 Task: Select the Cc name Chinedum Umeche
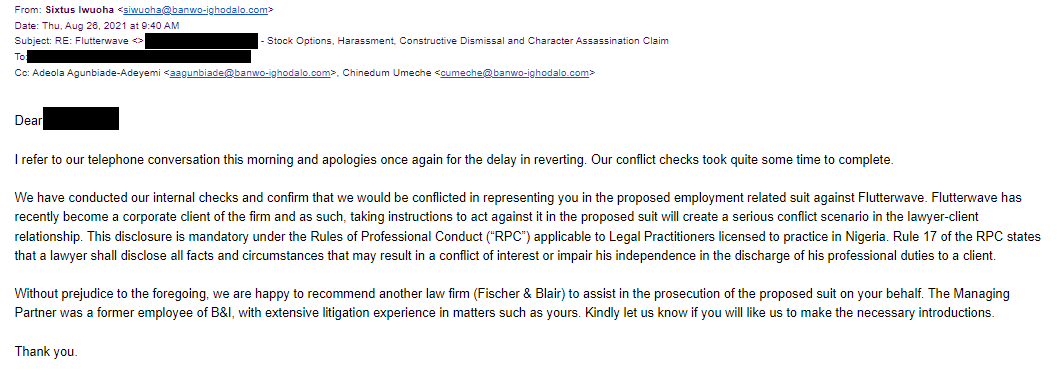point(388,73)
